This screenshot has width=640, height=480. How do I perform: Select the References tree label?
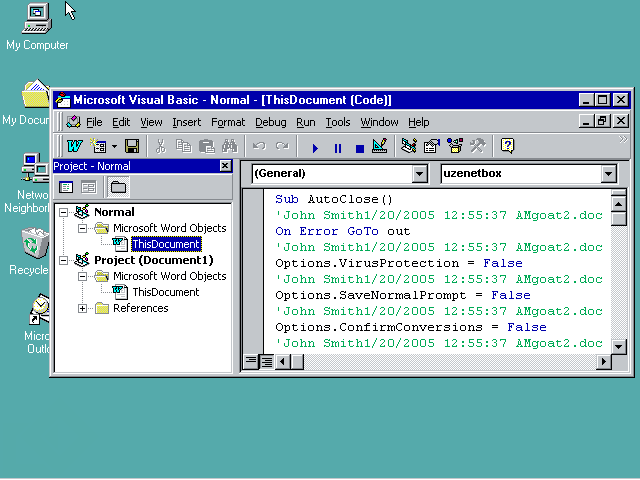tap(140, 308)
